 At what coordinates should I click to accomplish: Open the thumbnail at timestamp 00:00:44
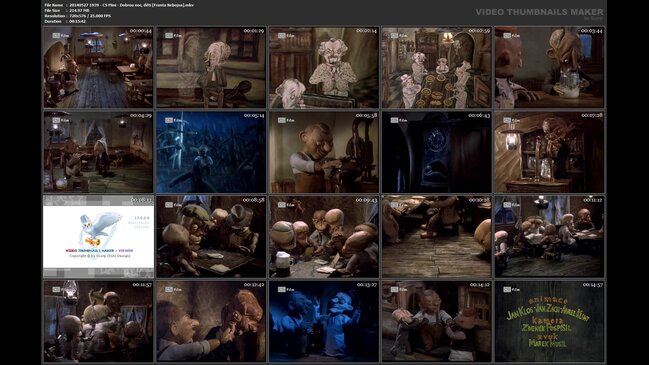99,67
